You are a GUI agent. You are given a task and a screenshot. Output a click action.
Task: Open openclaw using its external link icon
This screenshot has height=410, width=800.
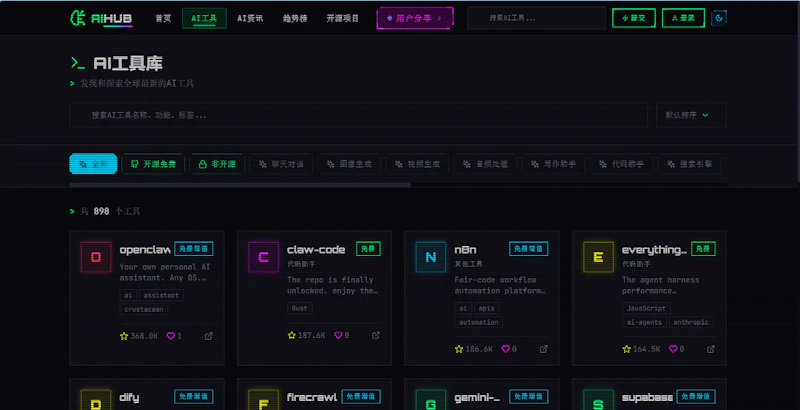click(209, 336)
